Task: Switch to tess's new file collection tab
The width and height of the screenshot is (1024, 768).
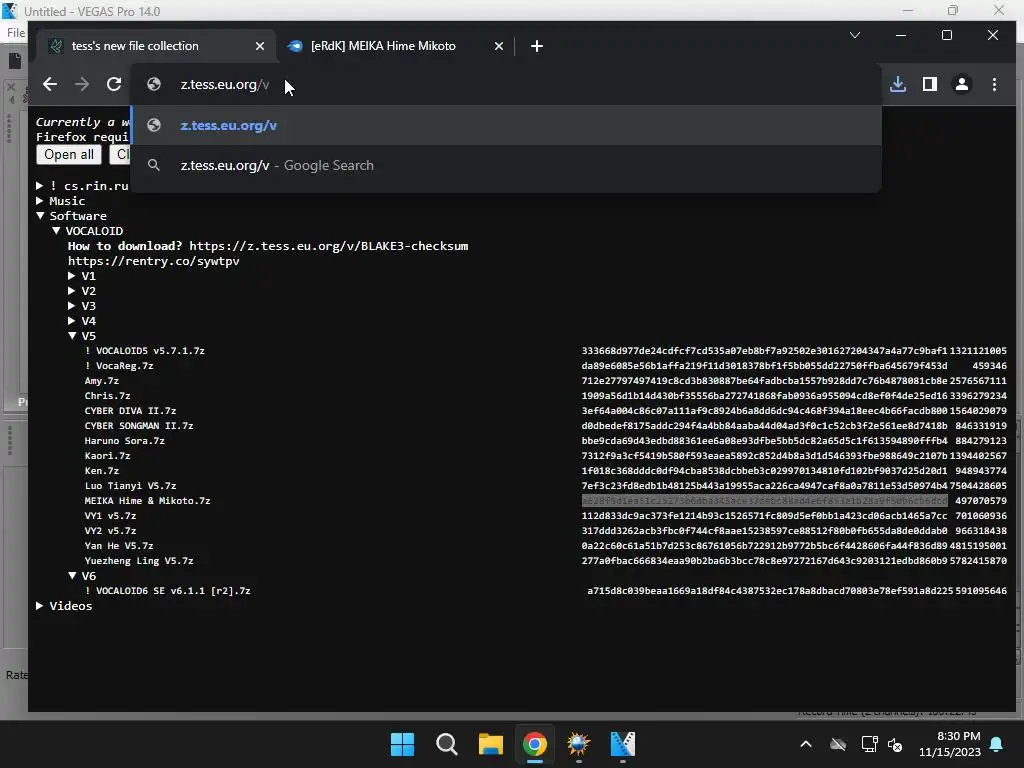Action: point(157,46)
